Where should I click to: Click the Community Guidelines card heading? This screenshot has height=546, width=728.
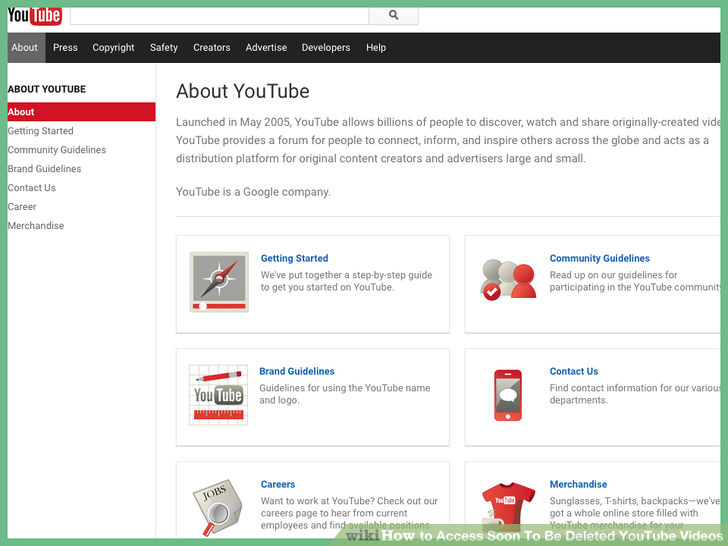[599, 258]
